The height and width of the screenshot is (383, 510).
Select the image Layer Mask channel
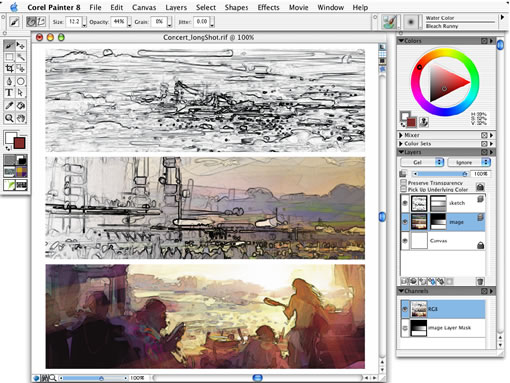click(443, 328)
